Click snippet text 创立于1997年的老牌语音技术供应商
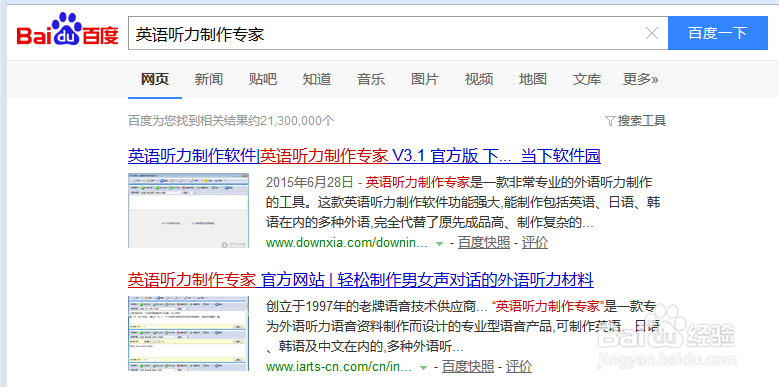This screenshot has width=779, height=387. click(x=371, y=306)
